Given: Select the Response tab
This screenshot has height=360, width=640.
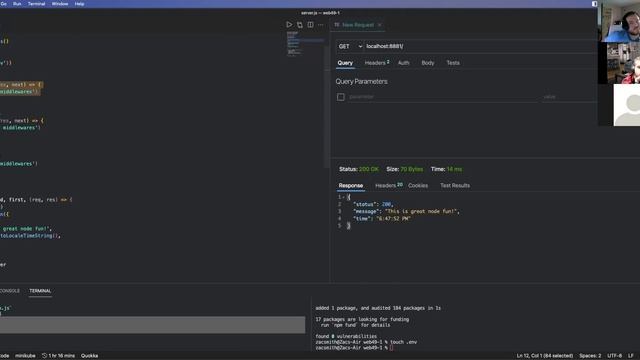Looking at the screenshot, I should (351, 186).
